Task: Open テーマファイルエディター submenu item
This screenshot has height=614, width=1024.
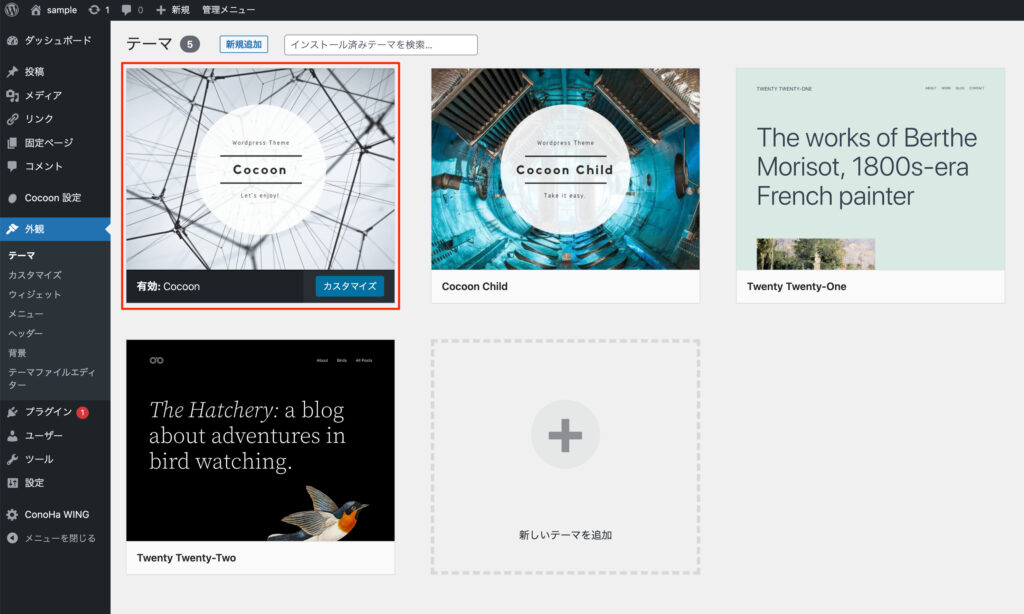Action: click(52, 378)
